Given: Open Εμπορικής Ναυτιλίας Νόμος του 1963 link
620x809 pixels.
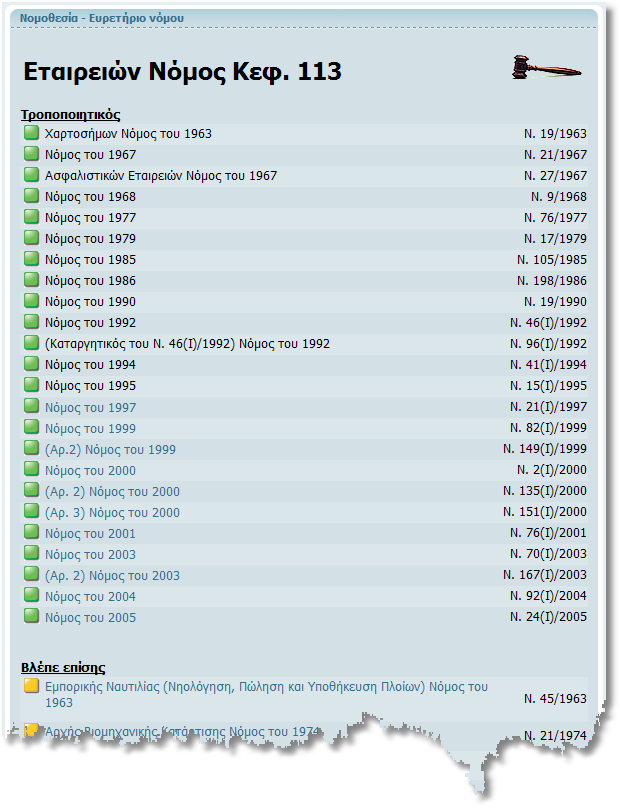Looking at the screenshot, I should [266, 687].
